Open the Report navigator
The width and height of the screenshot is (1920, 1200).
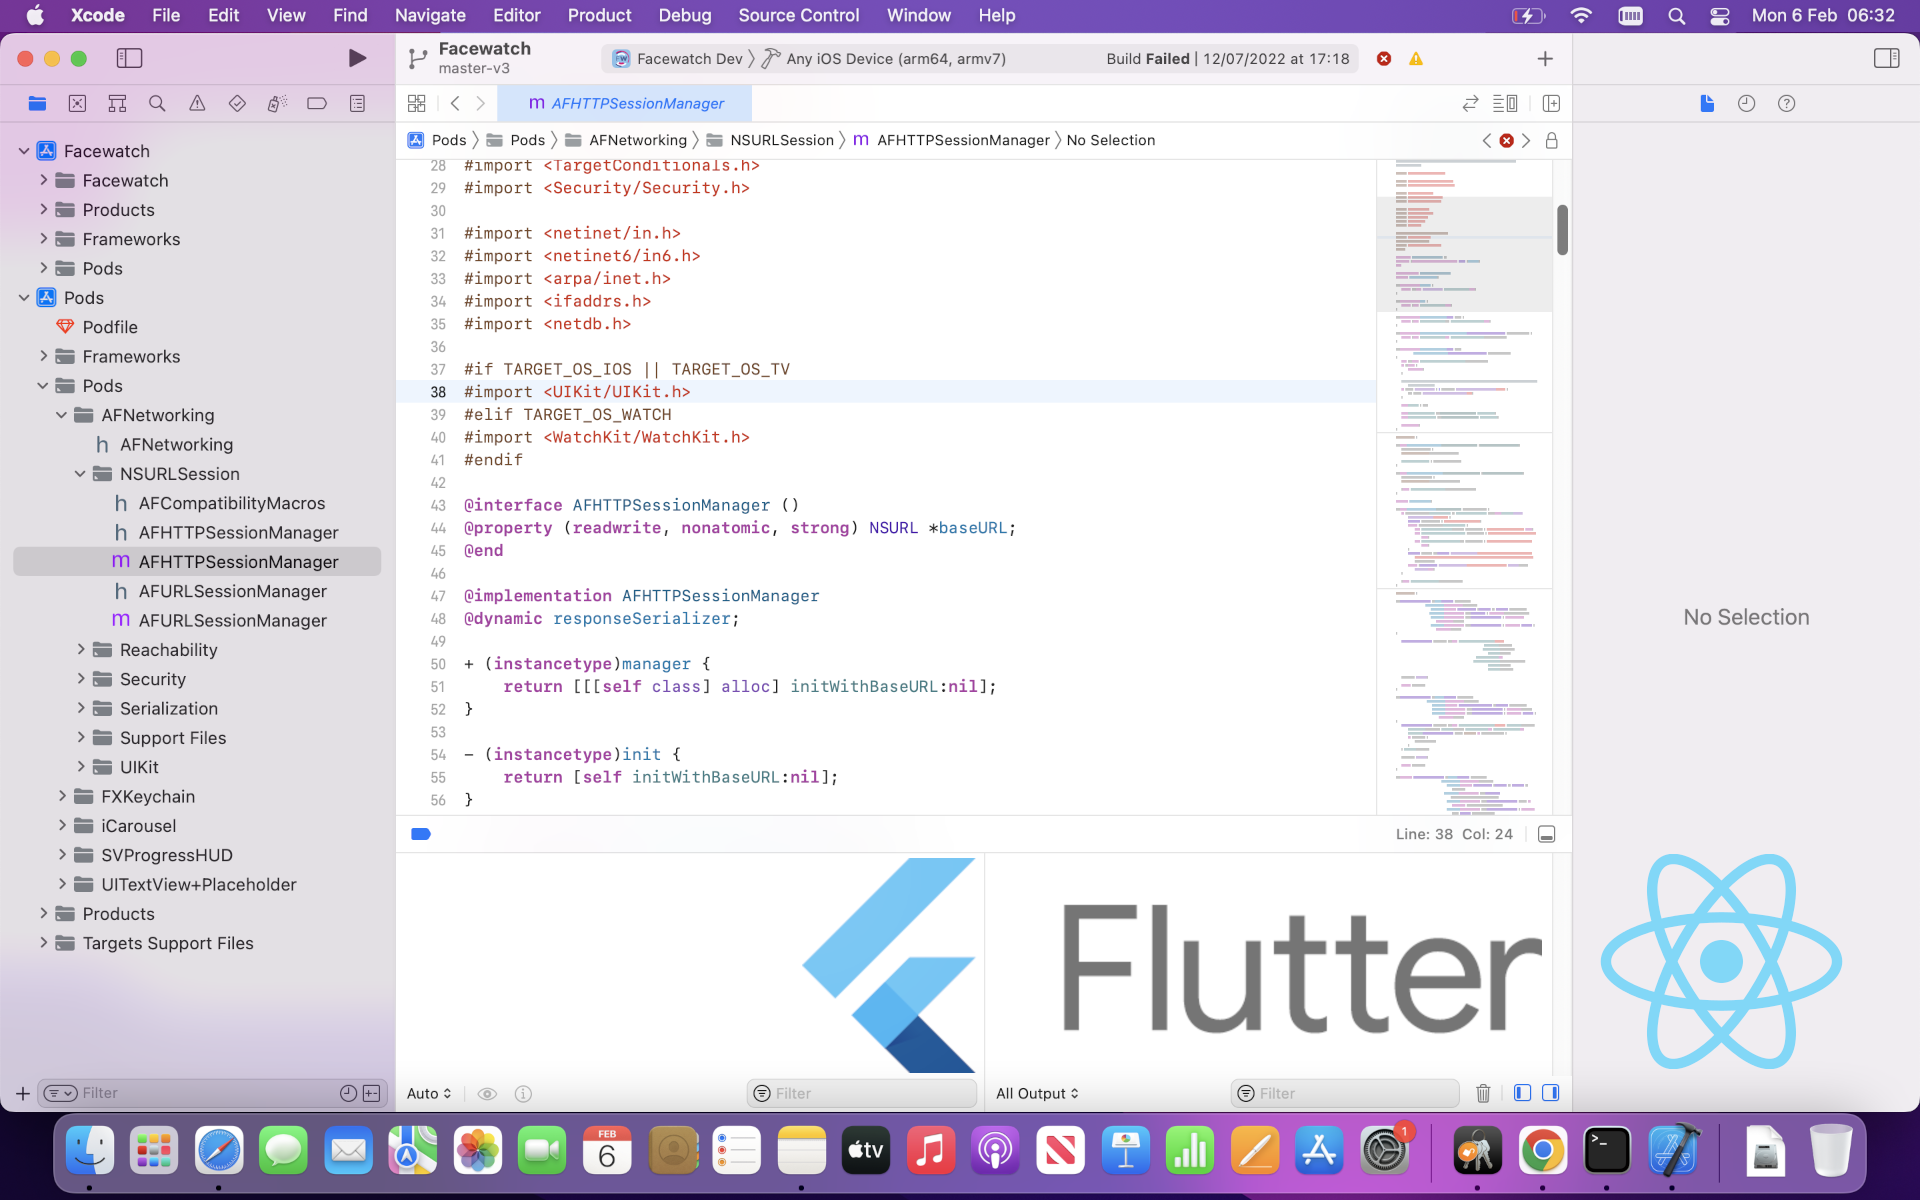pyautogui.click(x=357, y=103)
